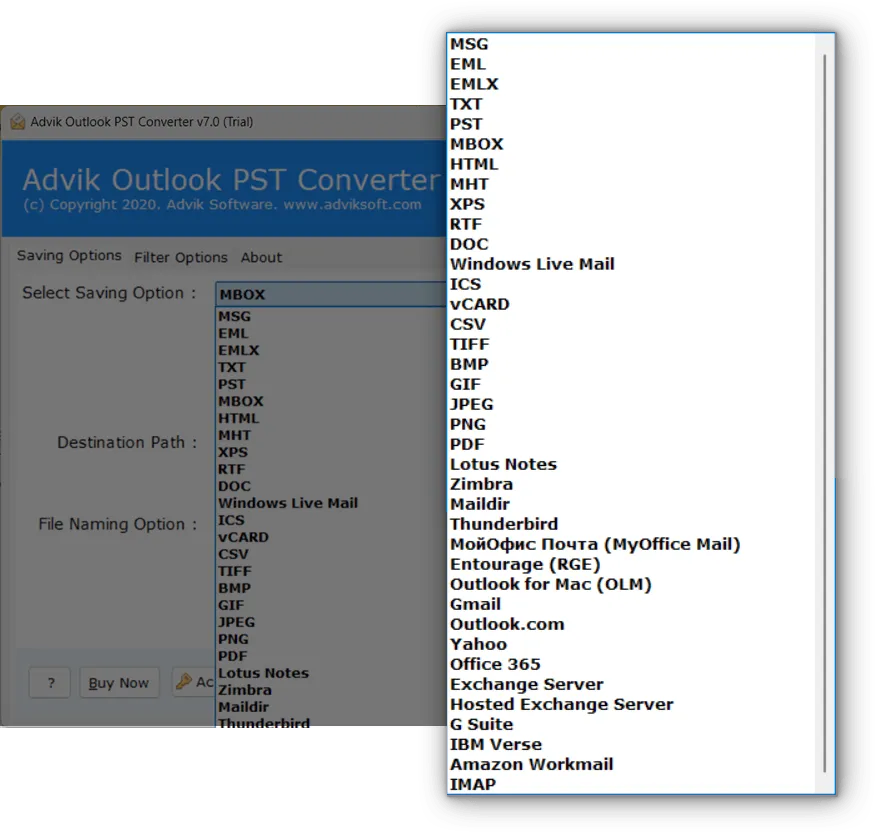
Task: Choose Windows Live Mail in the dimmed window list
Action: pyautogui.click(x=287, y=503)
